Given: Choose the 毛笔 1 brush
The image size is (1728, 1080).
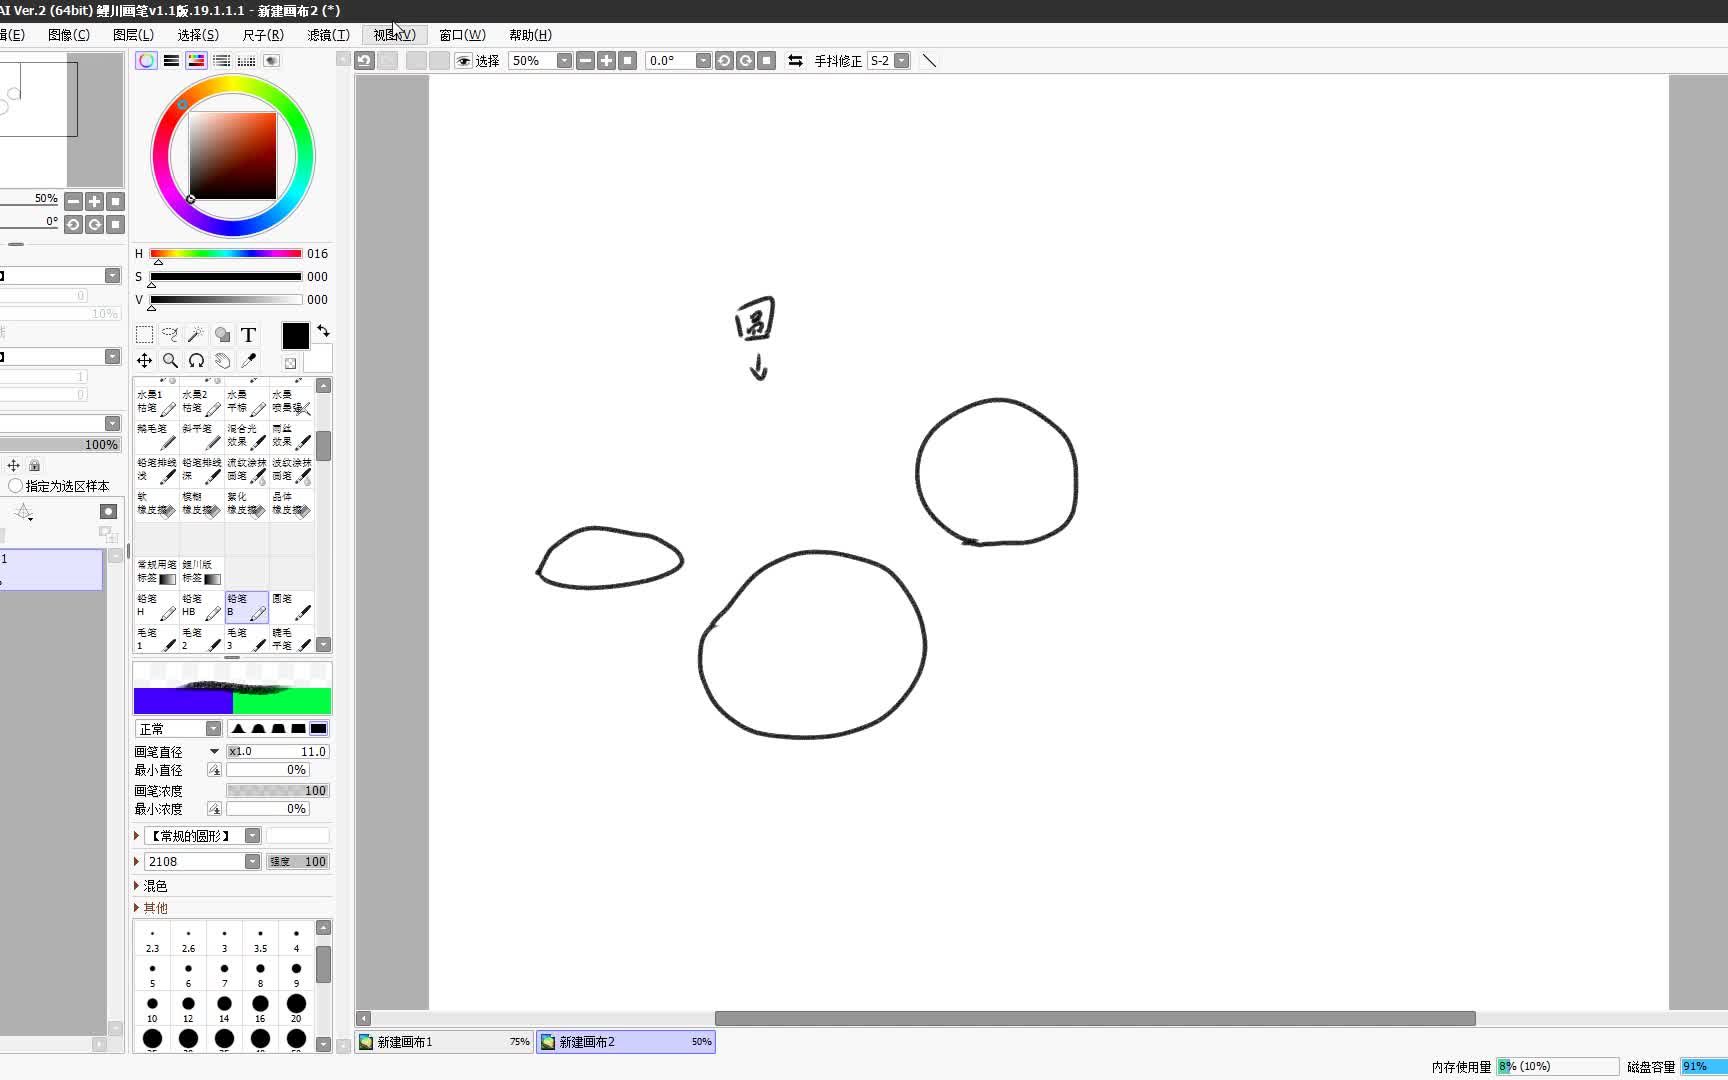Looking at the screenshot, I should click(x=156, y=639).
